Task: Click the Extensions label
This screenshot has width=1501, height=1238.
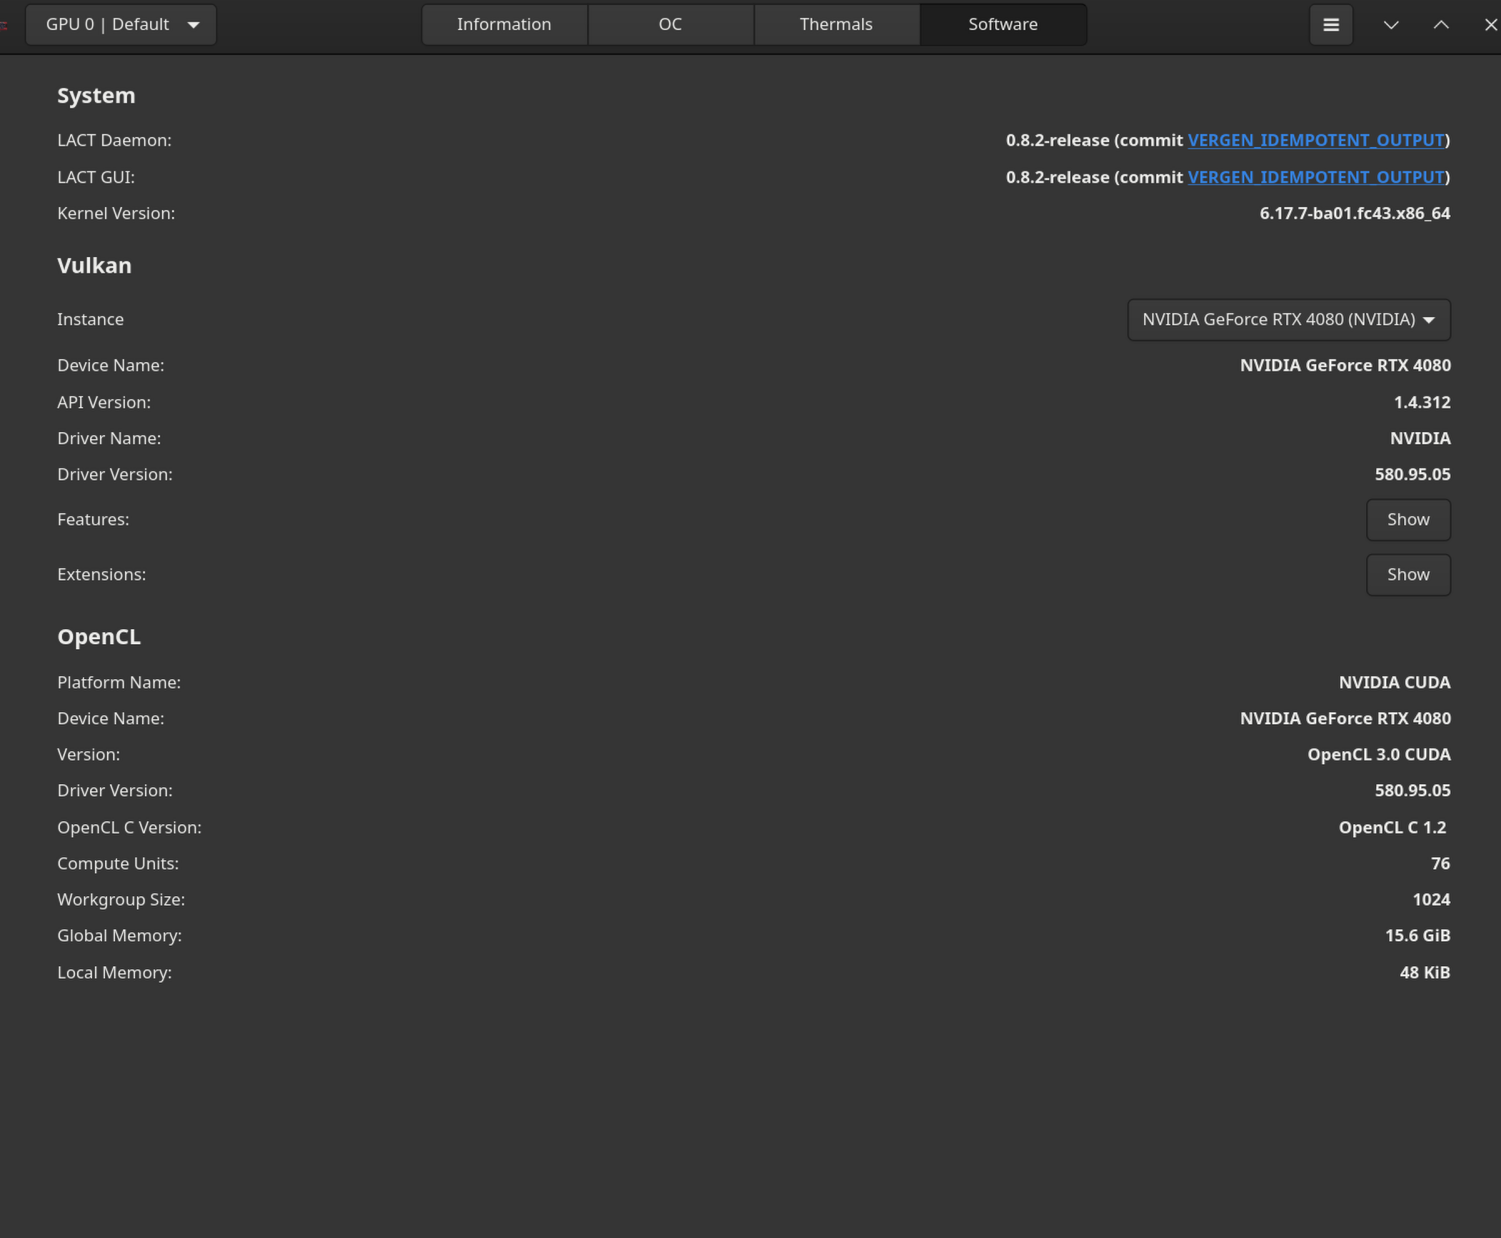Action: click(101, 574)
